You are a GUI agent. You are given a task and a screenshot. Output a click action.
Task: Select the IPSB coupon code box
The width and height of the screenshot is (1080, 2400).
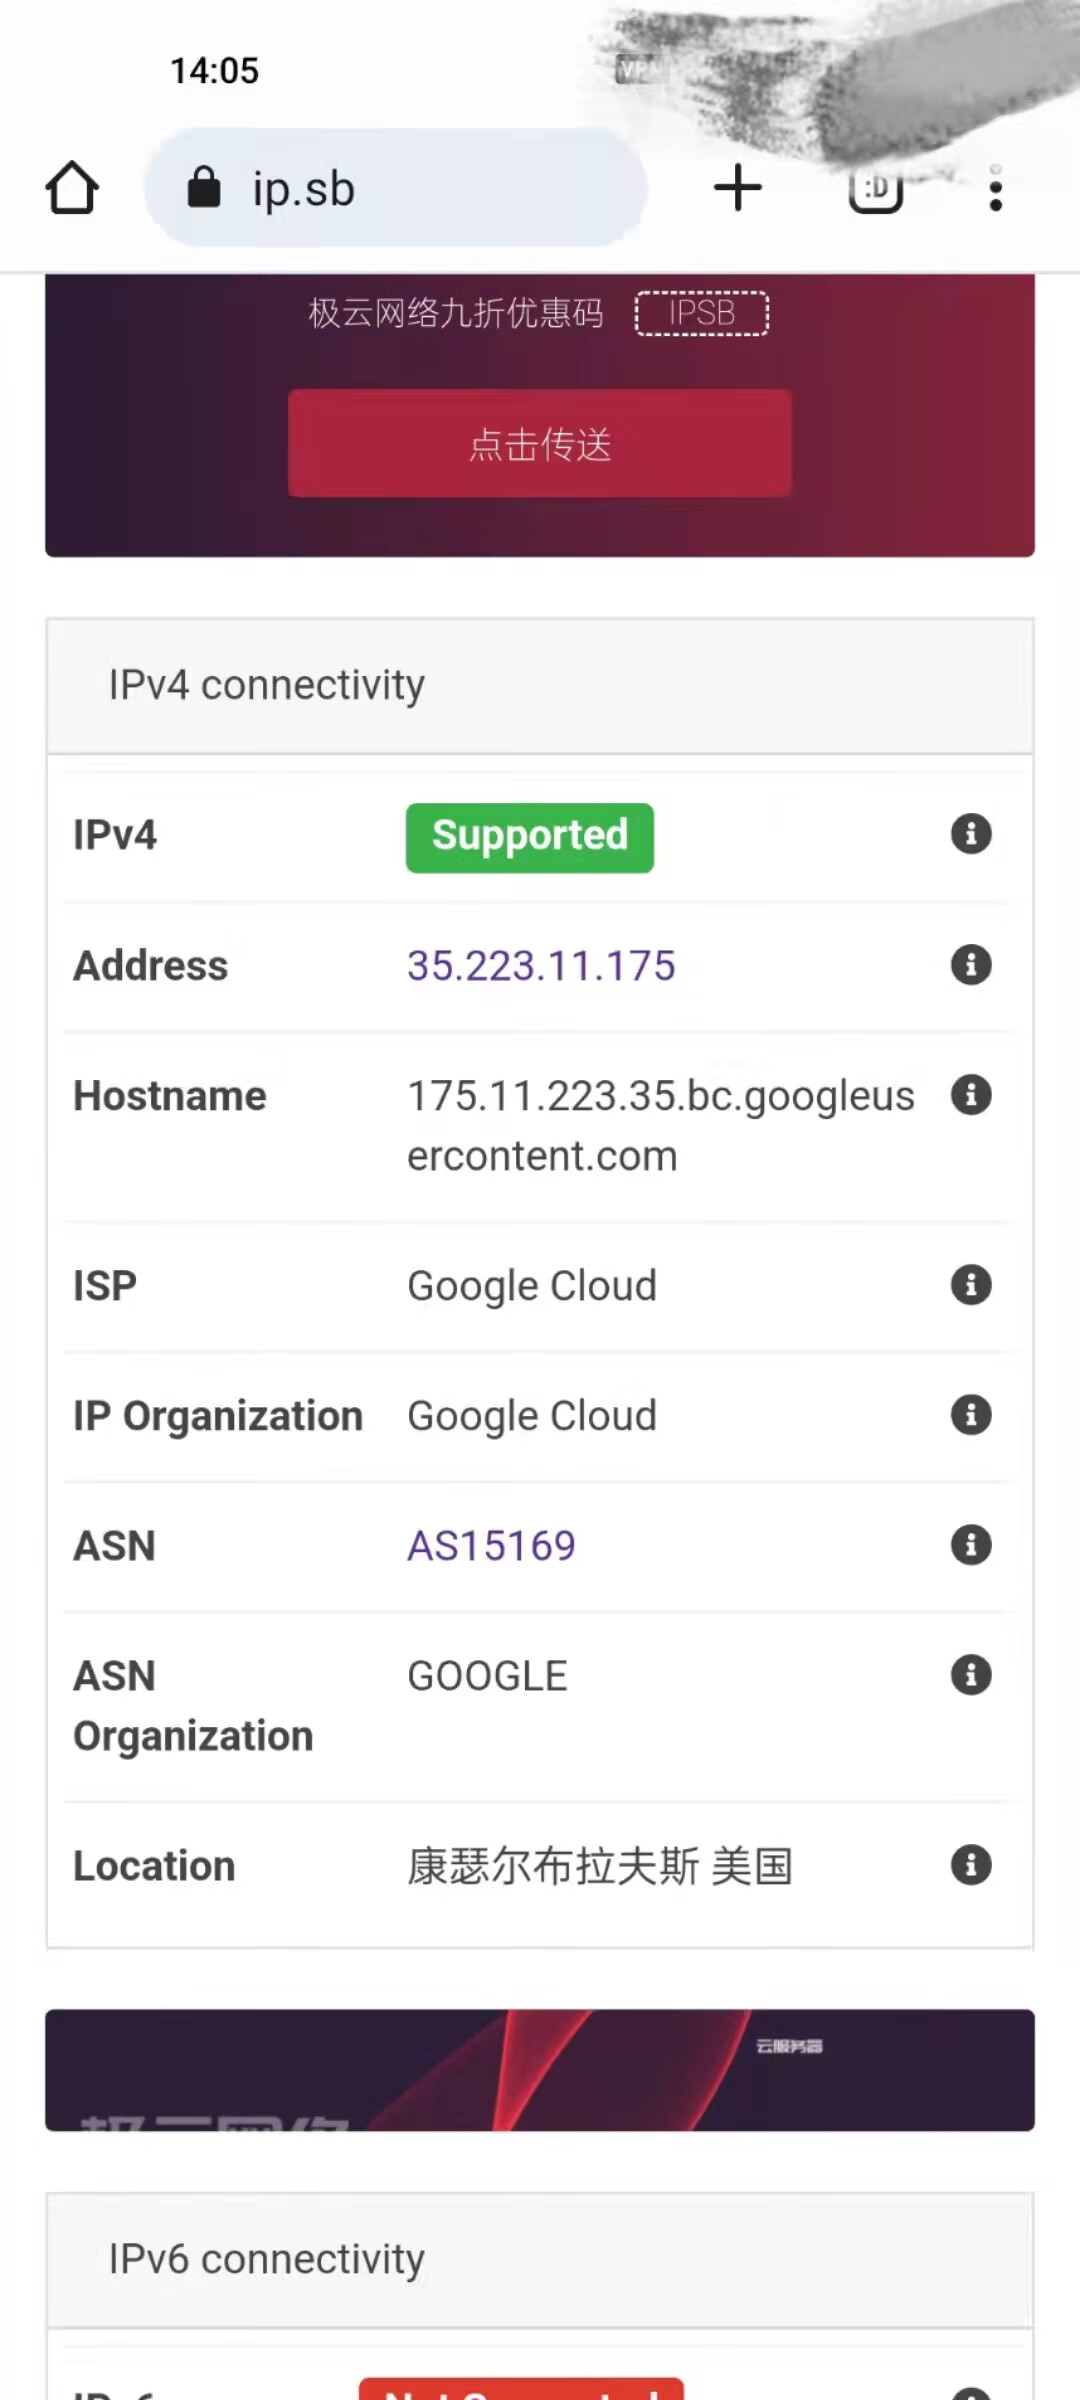[702, 313]
